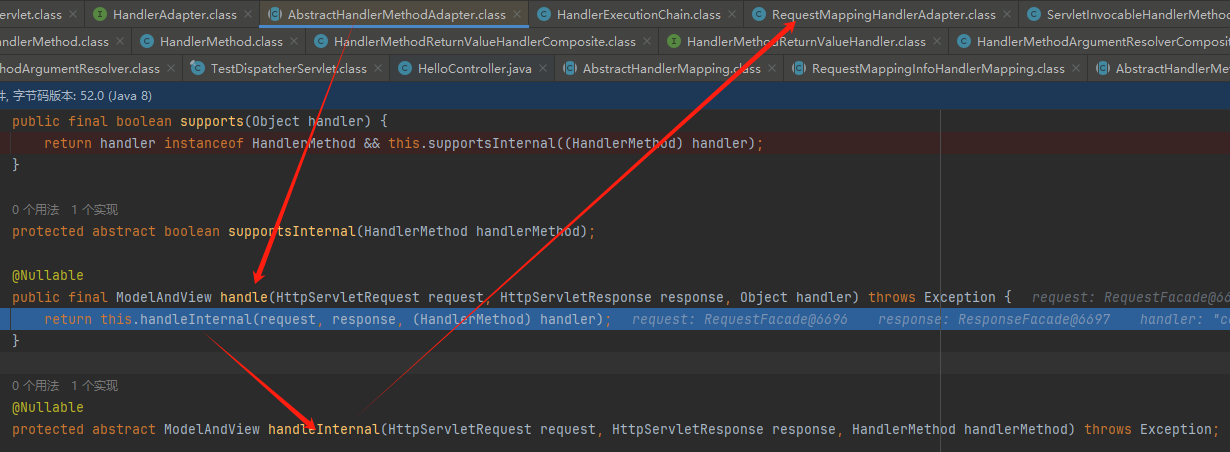Open the HandlerMethodReturnValueHandlerComposite.class tab
This screenshot has height=452, width=1230.
[x=484, y=42]
